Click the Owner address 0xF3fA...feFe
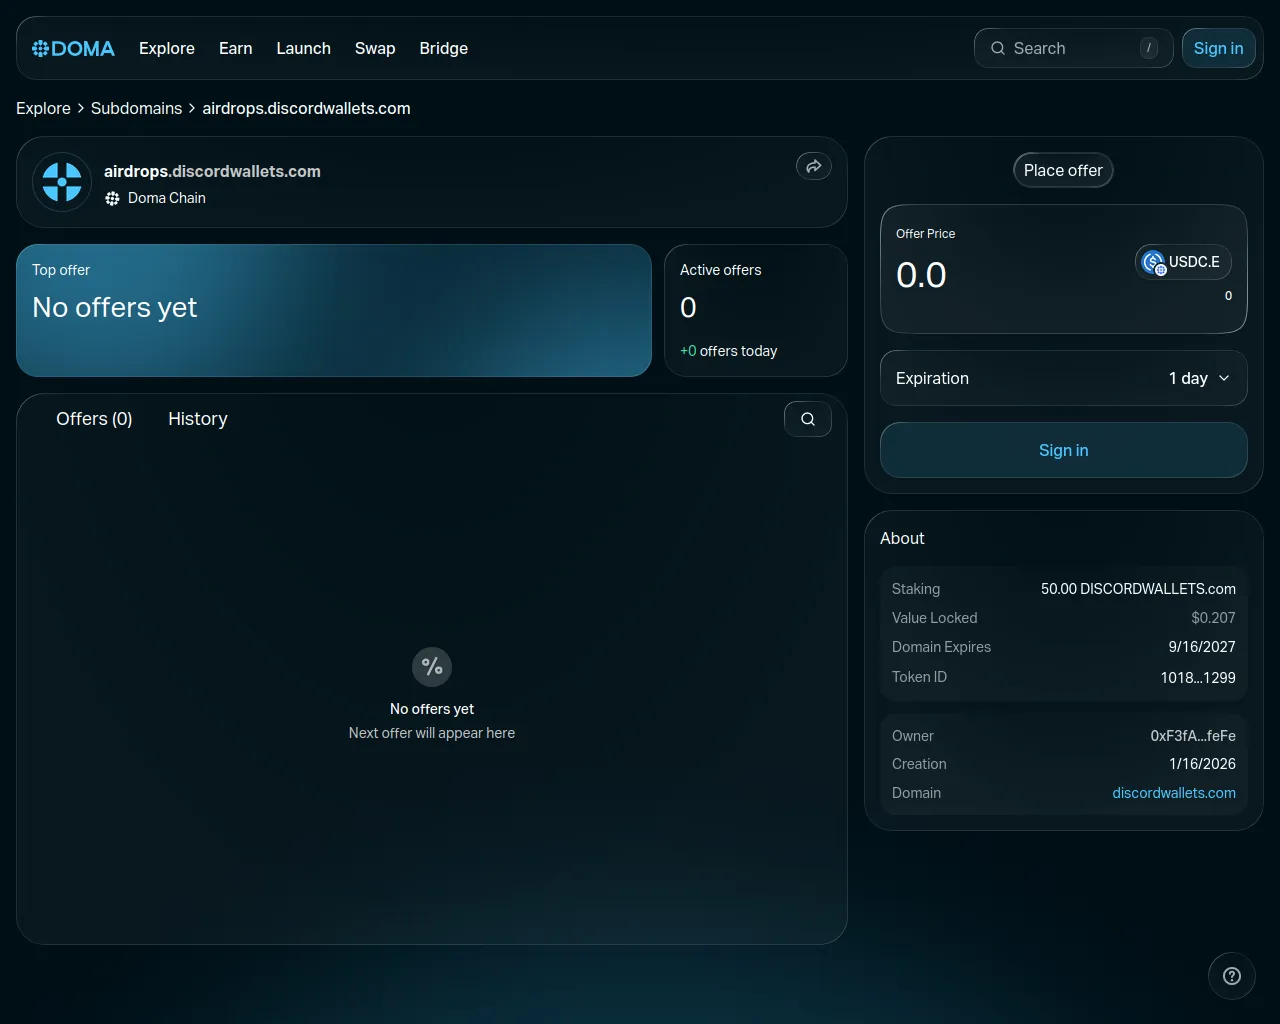 [x=1193, y=736]
